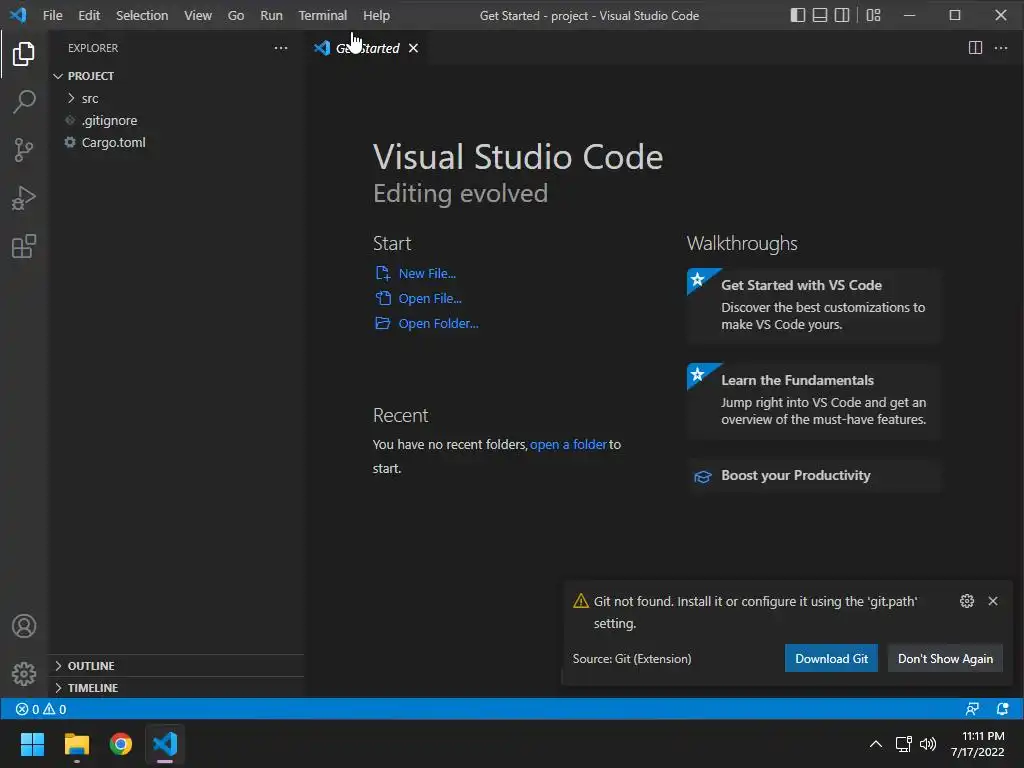1024x768 pixels.
Task: Toggle the secondary side bar layout icon
Action: pyautogui.click(x=842, y=15)
